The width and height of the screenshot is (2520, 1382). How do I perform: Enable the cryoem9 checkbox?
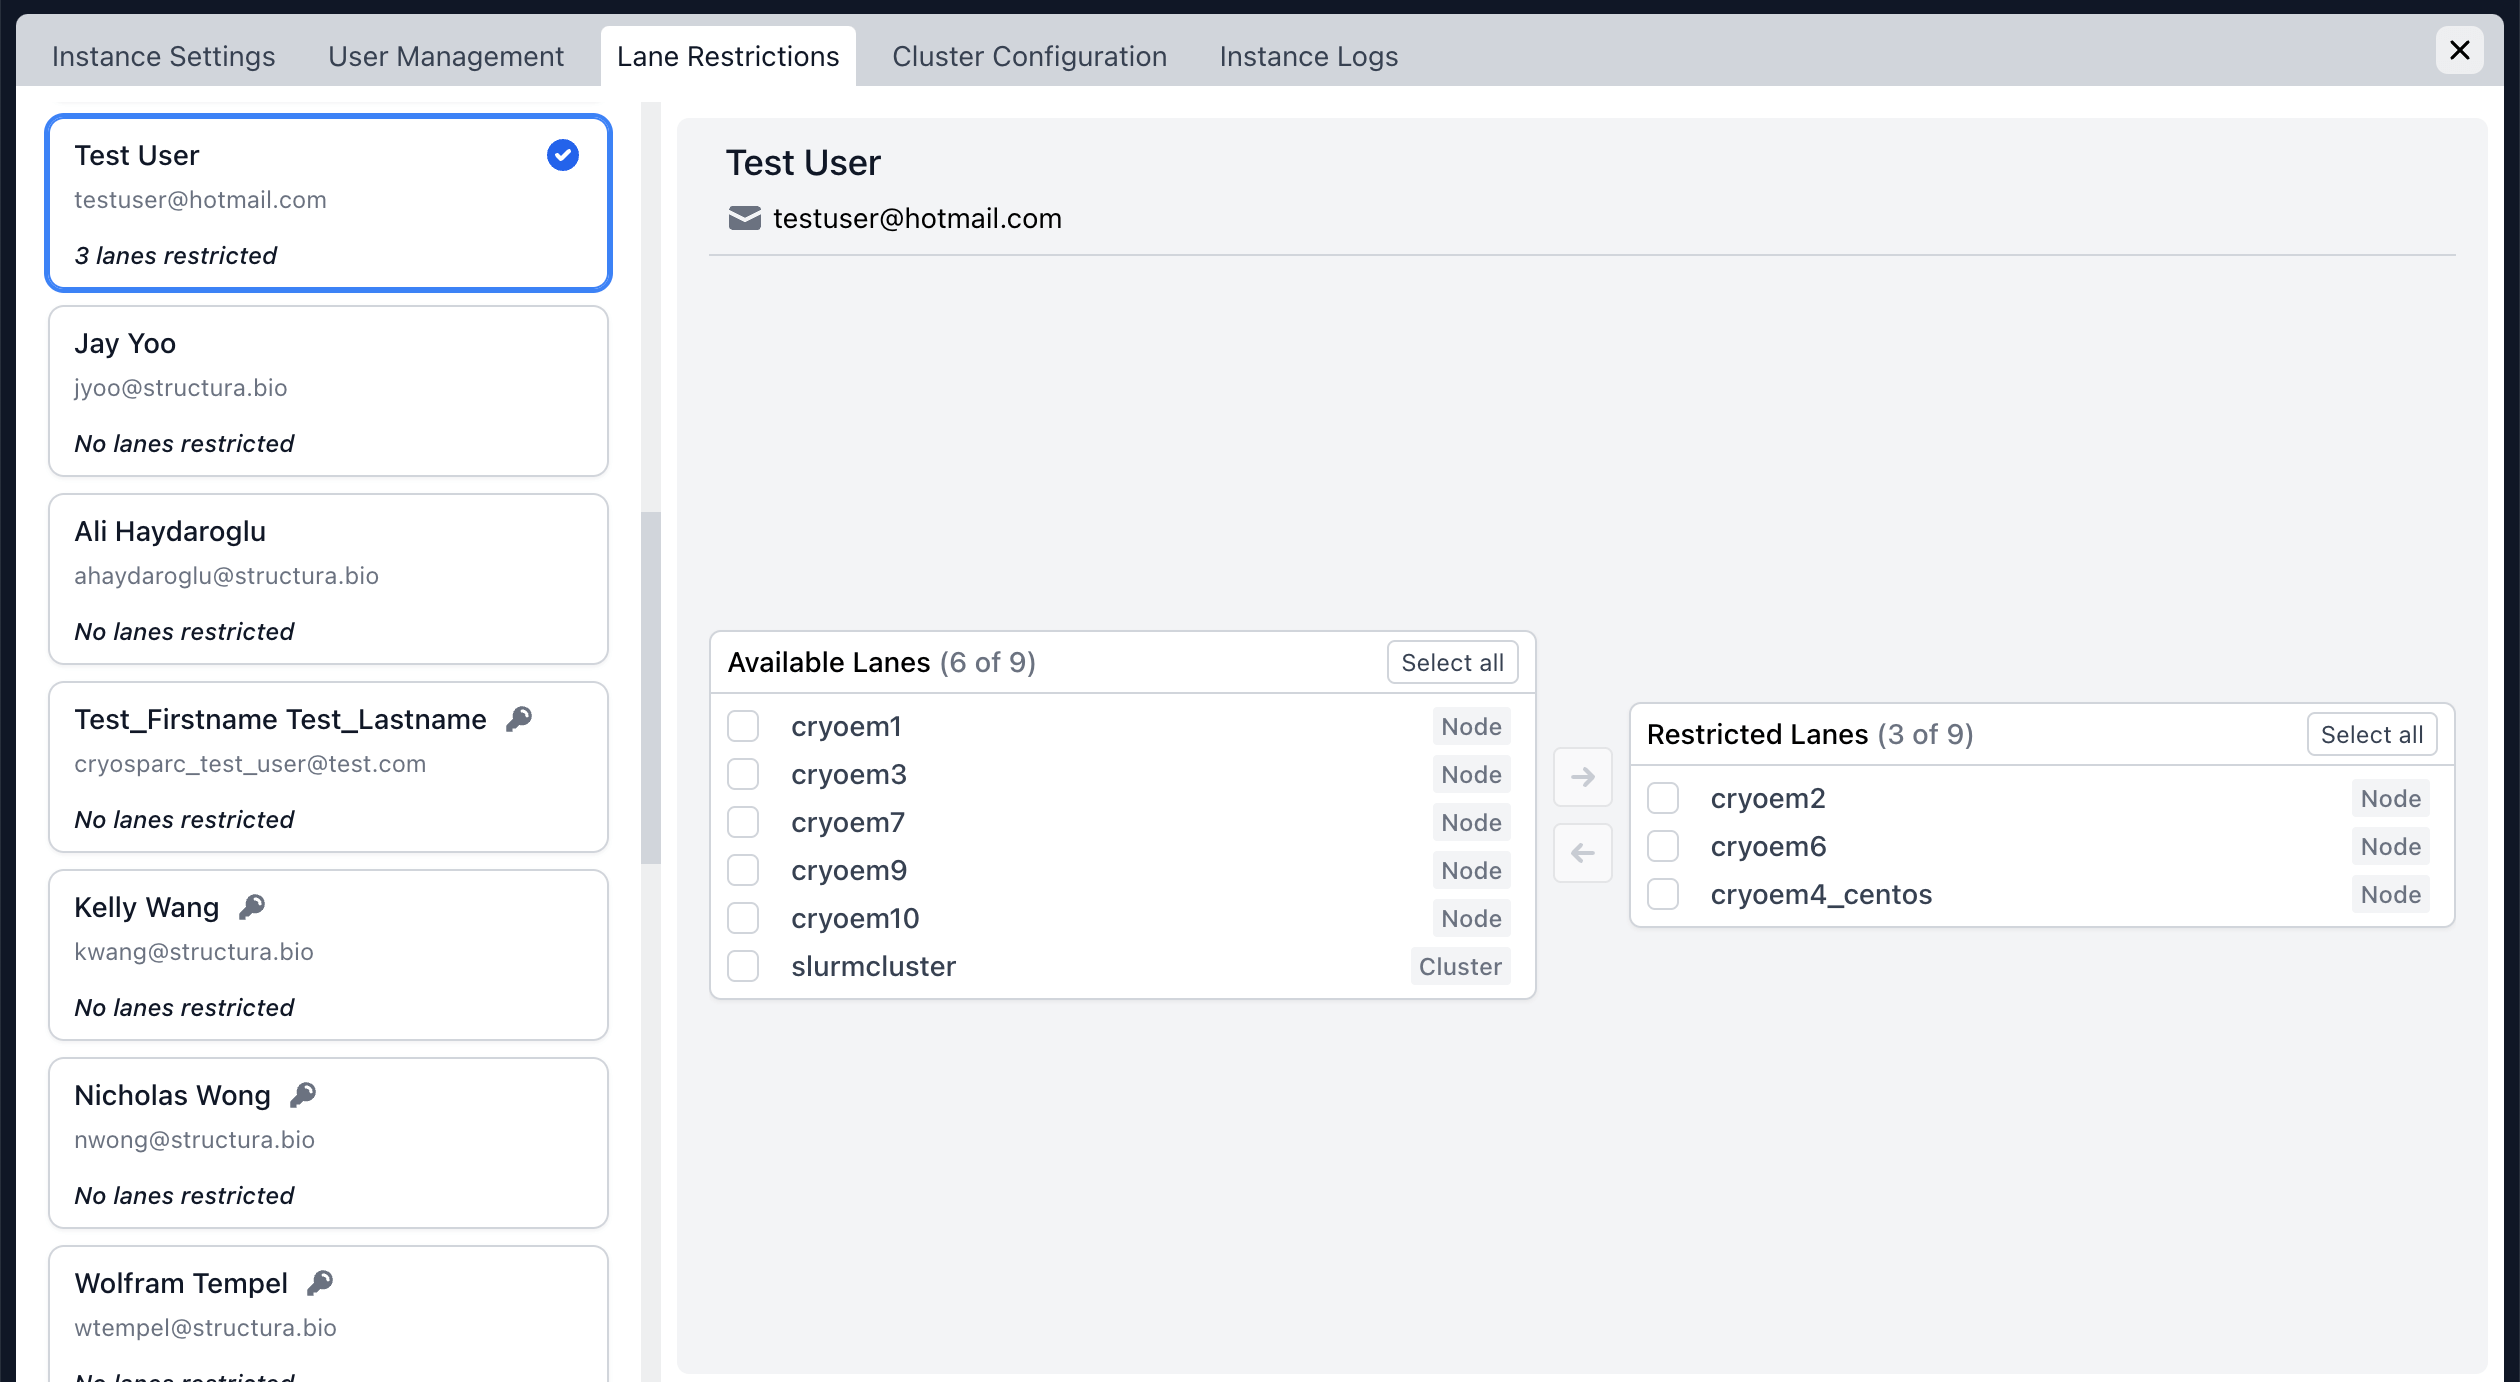pyautogui.click(x=743, y=870)
